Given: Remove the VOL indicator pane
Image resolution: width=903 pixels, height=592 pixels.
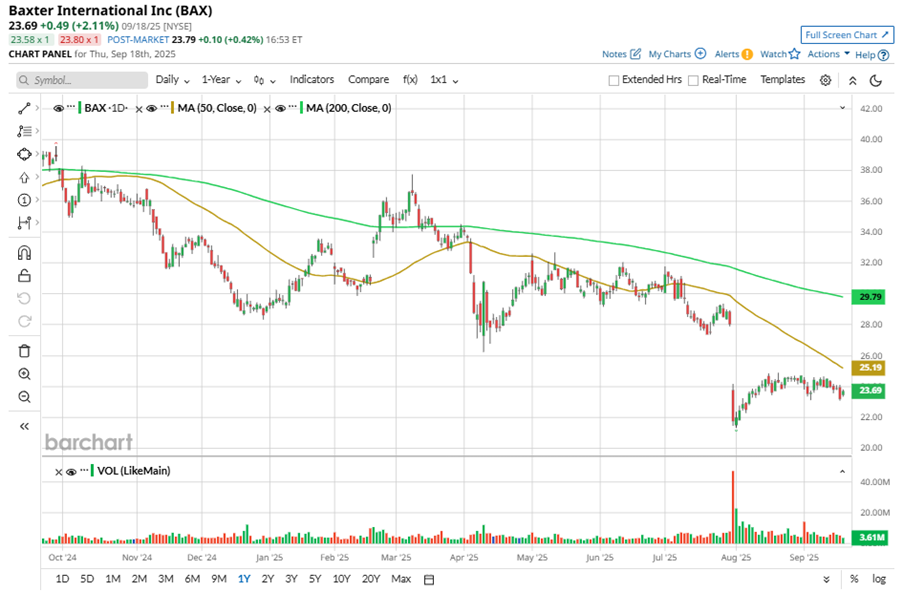Looking at the screenshot, I should pos(58,472).
